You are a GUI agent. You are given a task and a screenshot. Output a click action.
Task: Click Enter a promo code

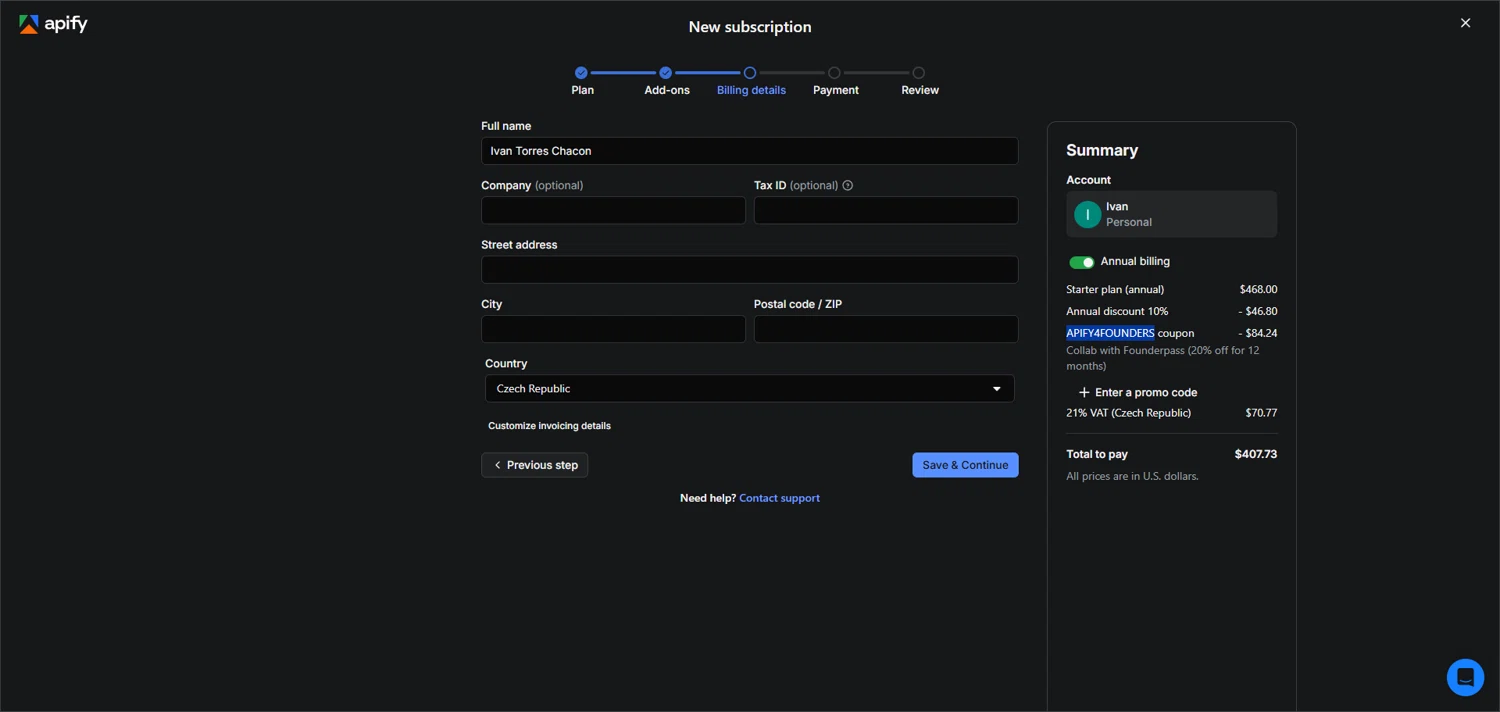click(x=1146, y=392)
